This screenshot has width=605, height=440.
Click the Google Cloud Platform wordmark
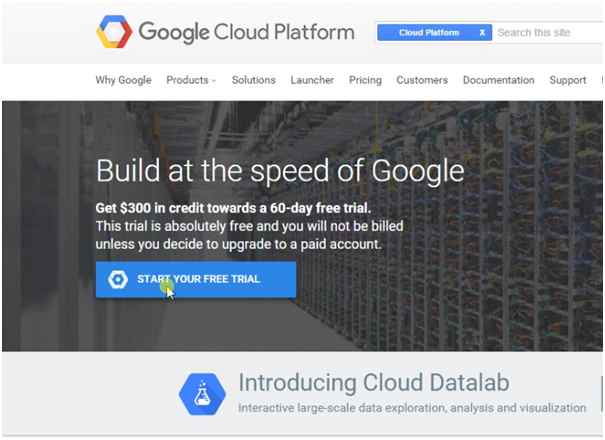[246, 32]
